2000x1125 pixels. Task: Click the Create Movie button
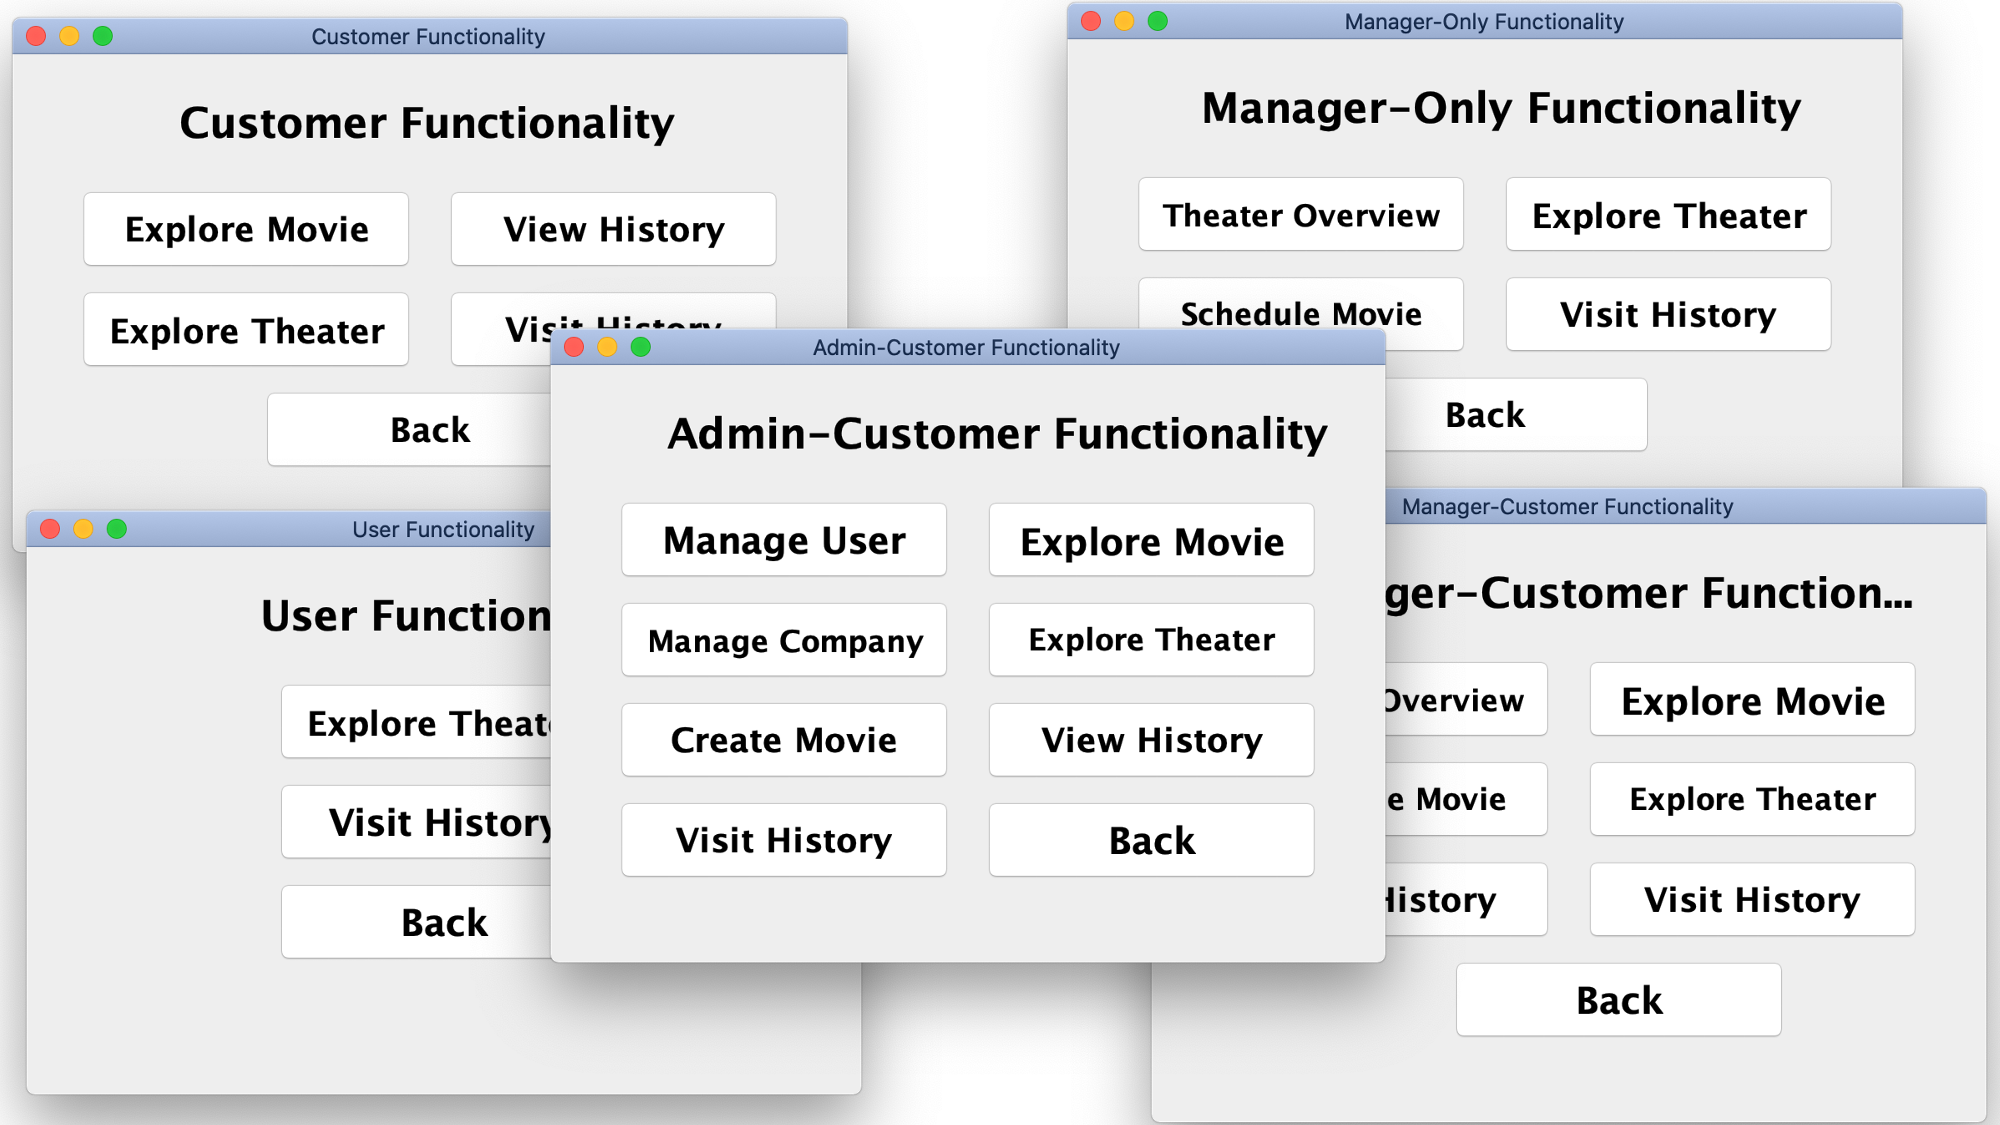coord(783,740)
